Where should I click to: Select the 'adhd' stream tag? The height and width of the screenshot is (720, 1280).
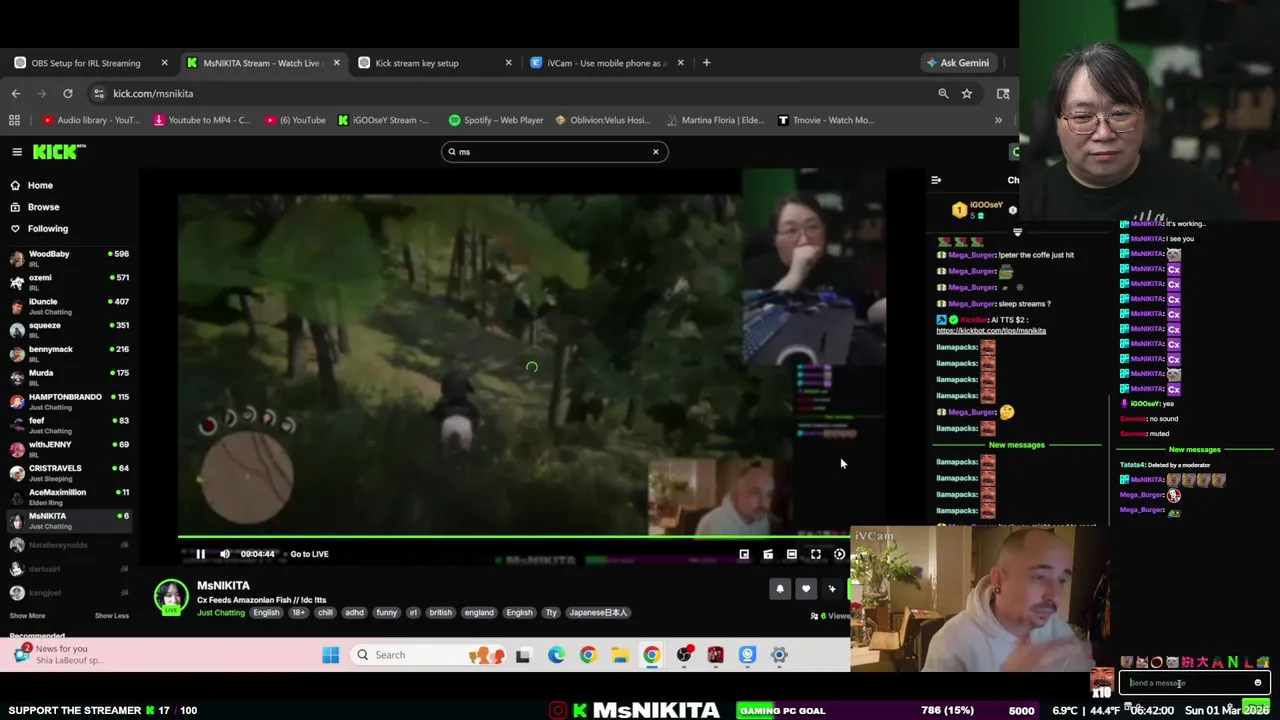tap(354, 612)
